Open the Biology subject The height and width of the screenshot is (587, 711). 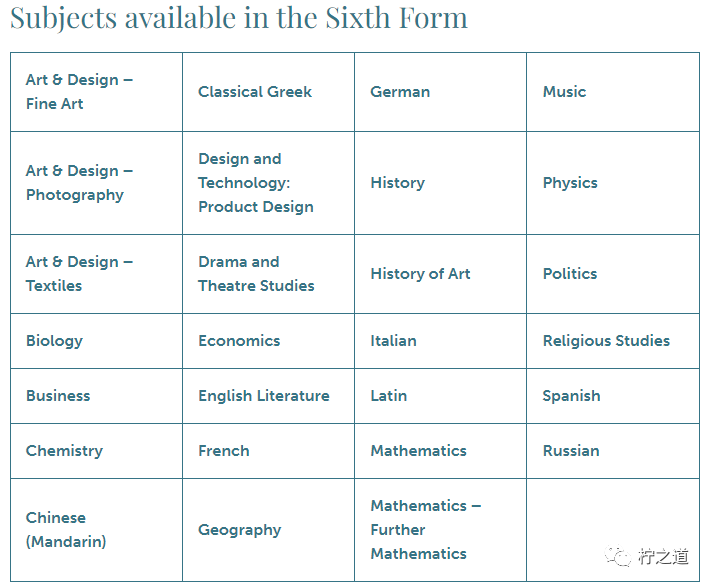pyautogui.click(x=54, y=341)
